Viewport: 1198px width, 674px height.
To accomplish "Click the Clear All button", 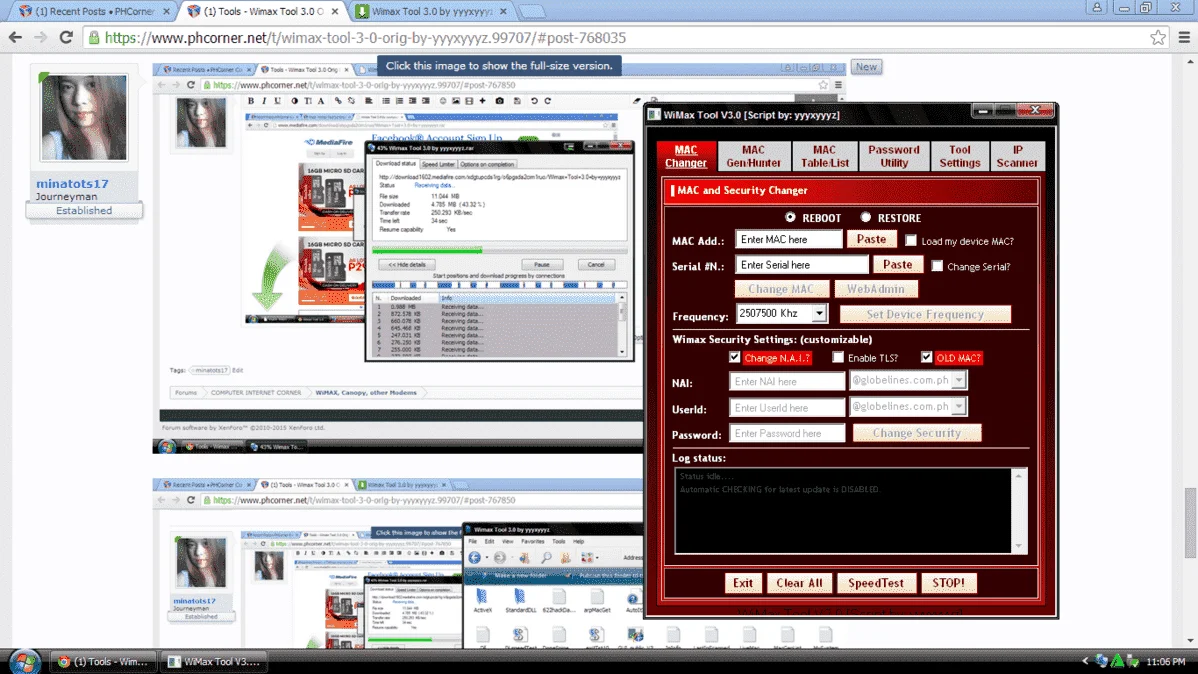I will 799,583.
